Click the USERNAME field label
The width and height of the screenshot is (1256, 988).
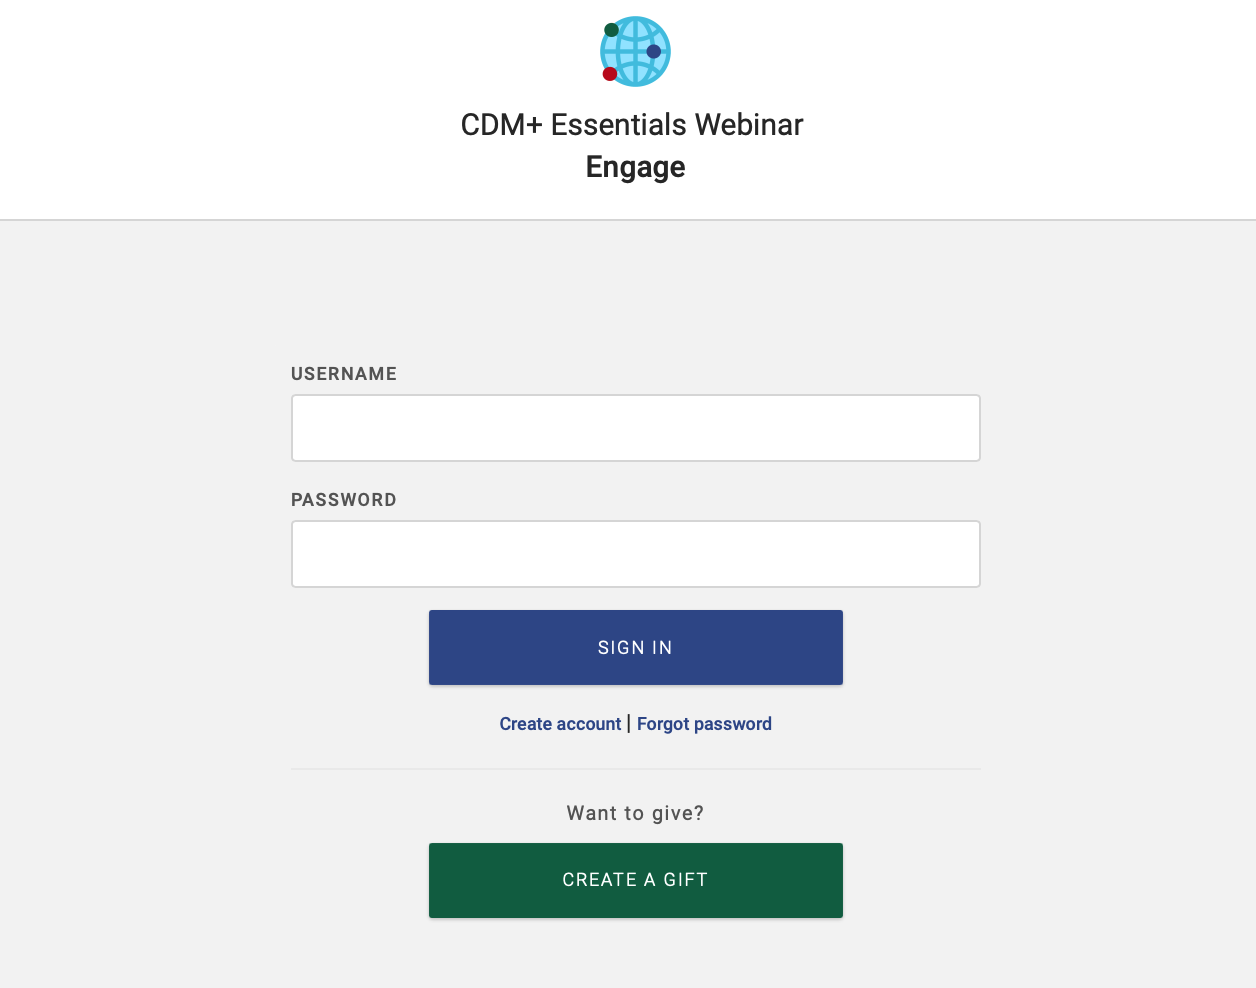(344, 374)
